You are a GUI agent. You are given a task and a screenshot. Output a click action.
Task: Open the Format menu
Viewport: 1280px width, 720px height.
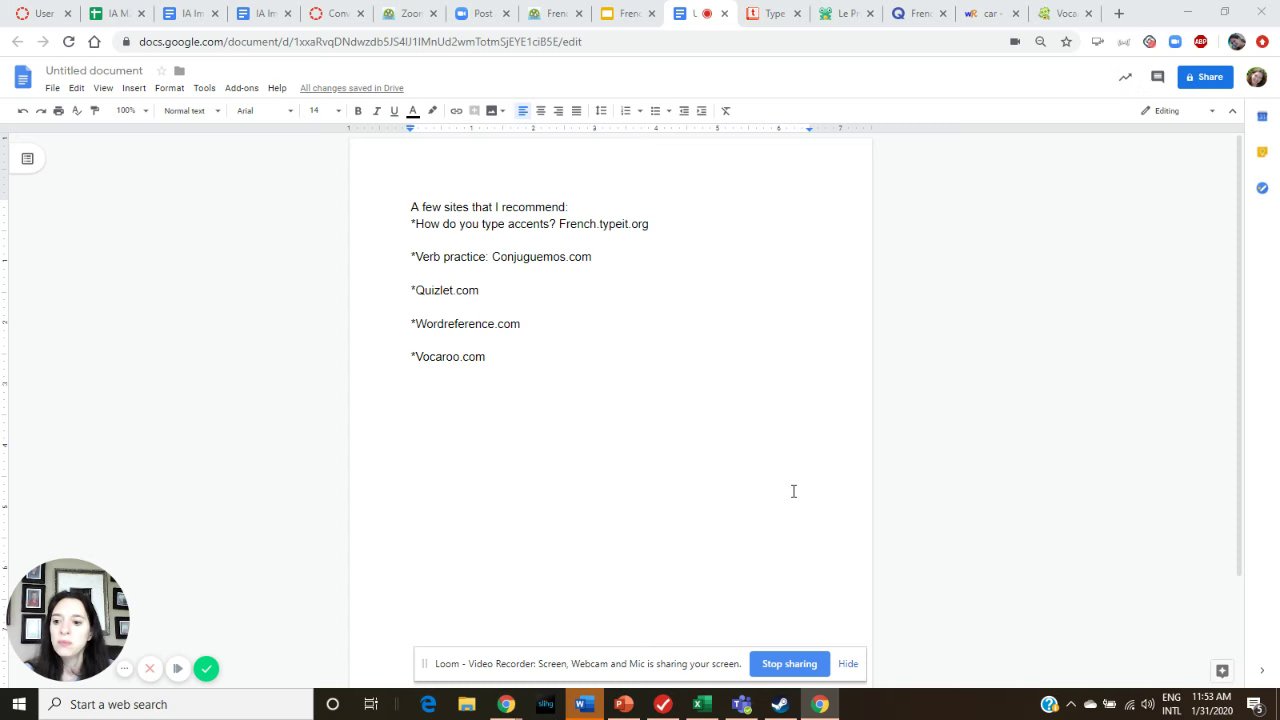point(169,88)
